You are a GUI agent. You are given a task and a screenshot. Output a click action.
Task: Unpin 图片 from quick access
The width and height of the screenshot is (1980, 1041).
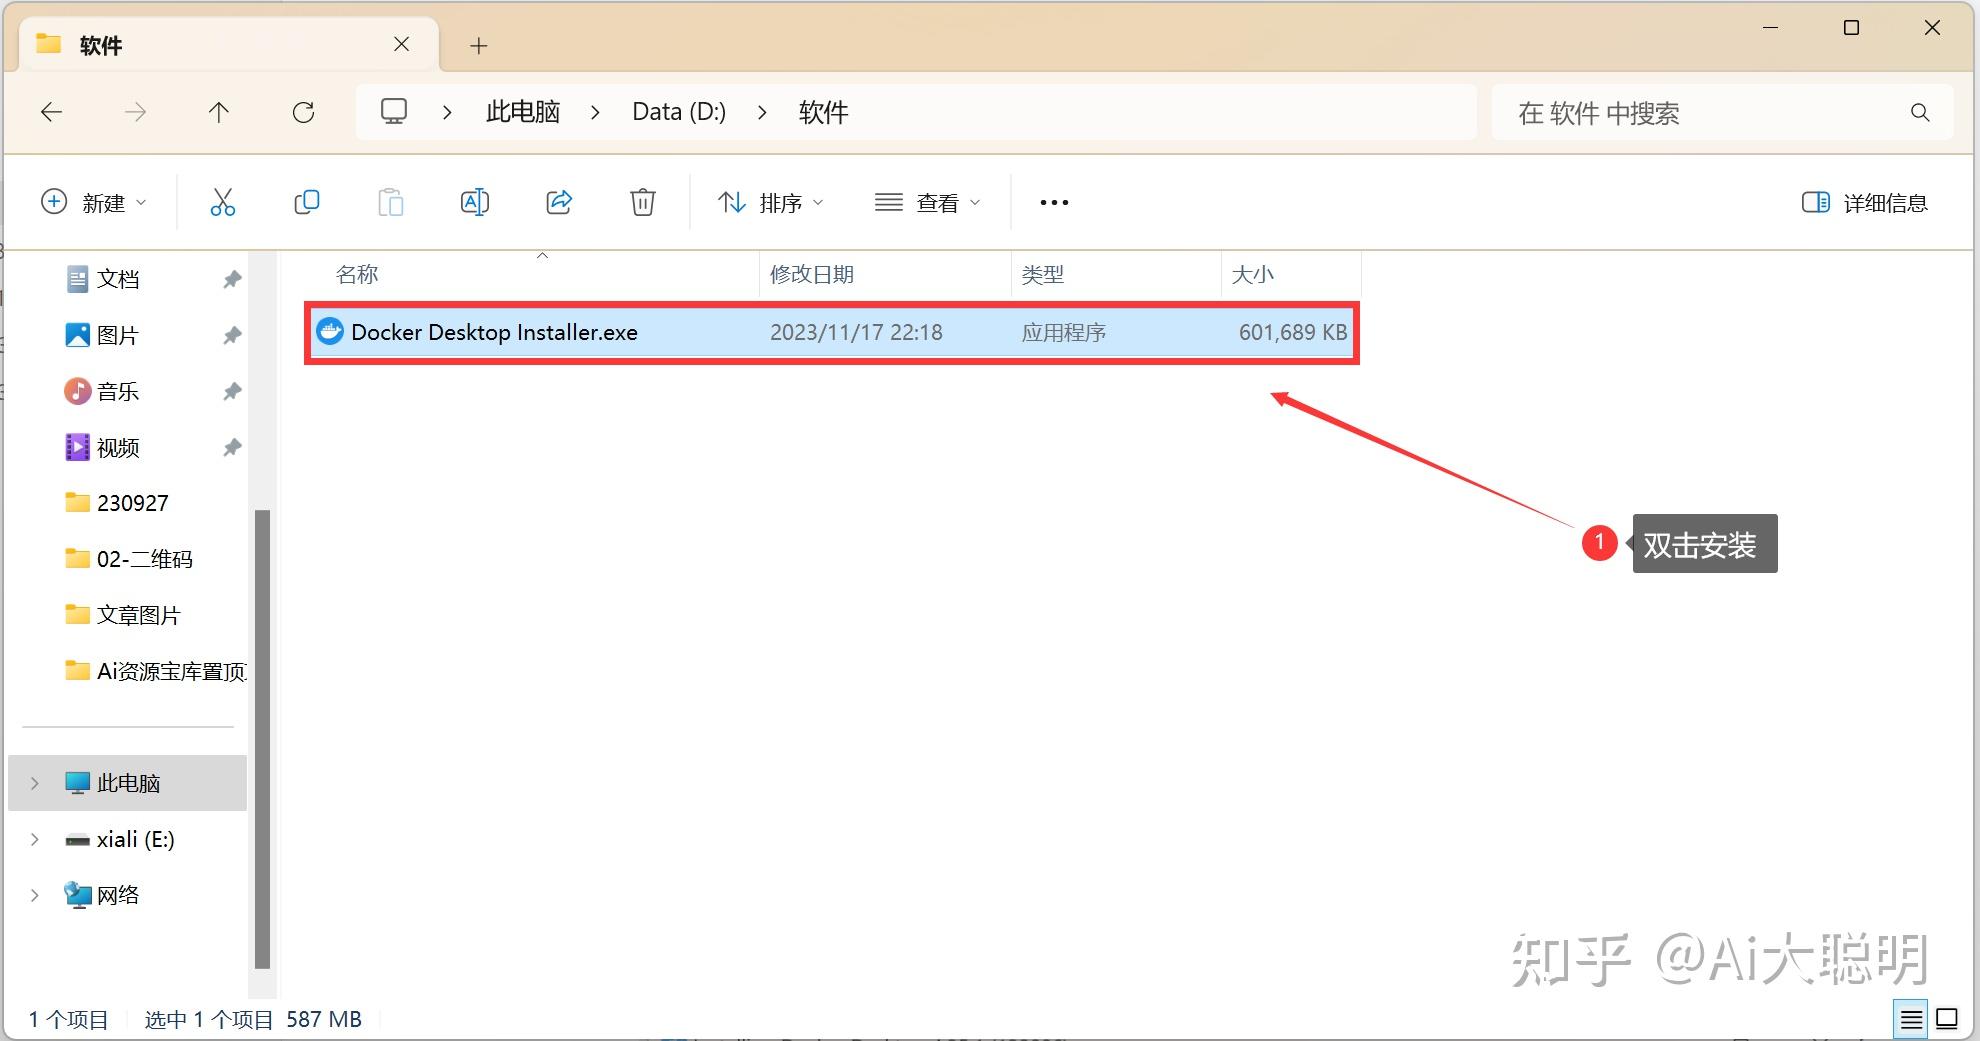pyautogui.click(x=232, y=335)
